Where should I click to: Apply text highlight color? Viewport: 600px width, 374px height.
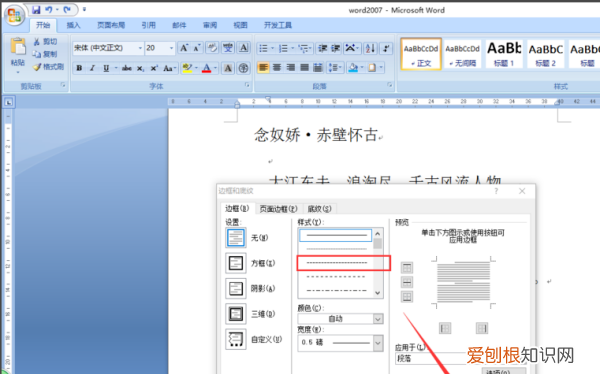tap(187, 68)
